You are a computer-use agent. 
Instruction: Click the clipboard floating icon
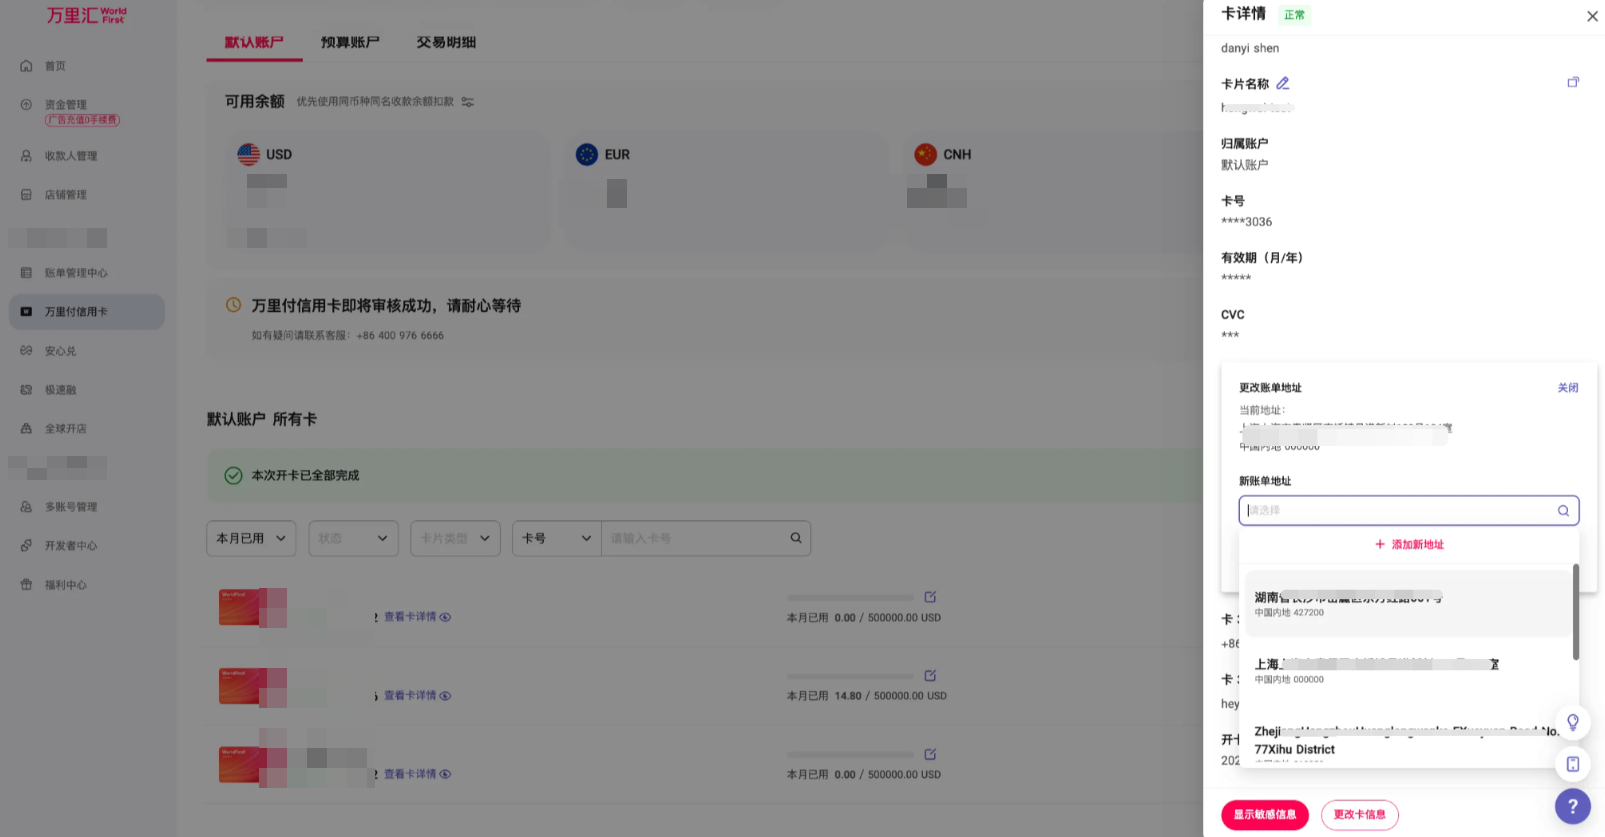1573,764
